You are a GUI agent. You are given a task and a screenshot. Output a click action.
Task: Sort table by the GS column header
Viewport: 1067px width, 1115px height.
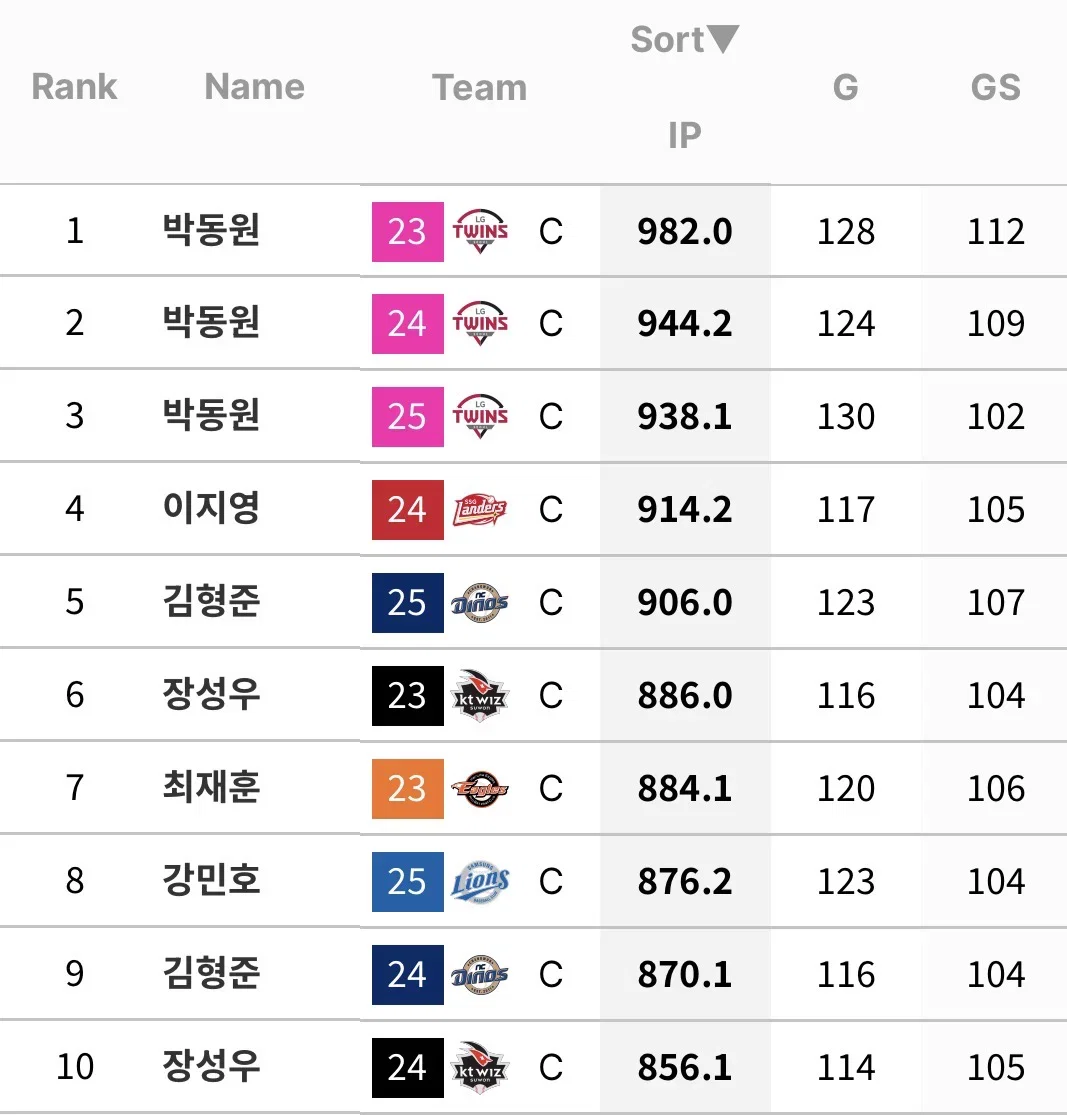996,87
